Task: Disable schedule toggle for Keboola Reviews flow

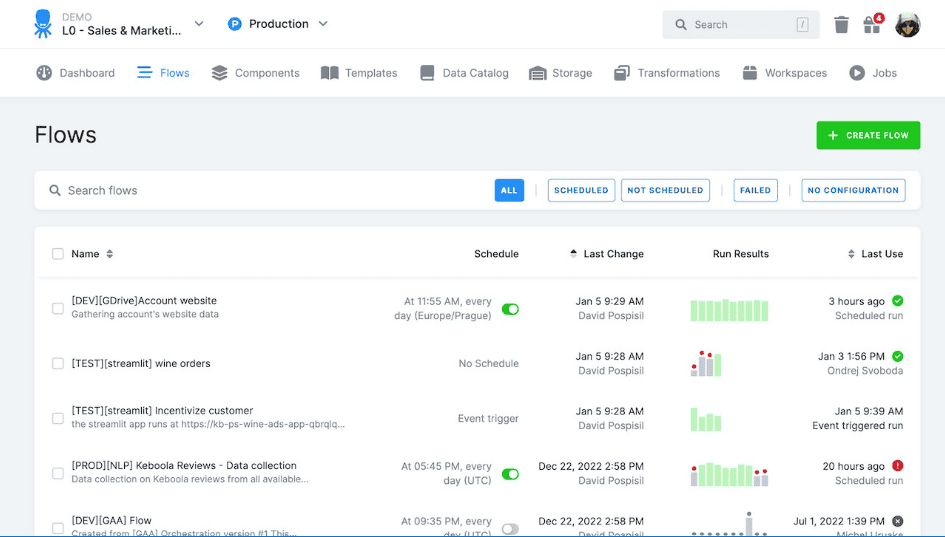Action: [510, 474]
